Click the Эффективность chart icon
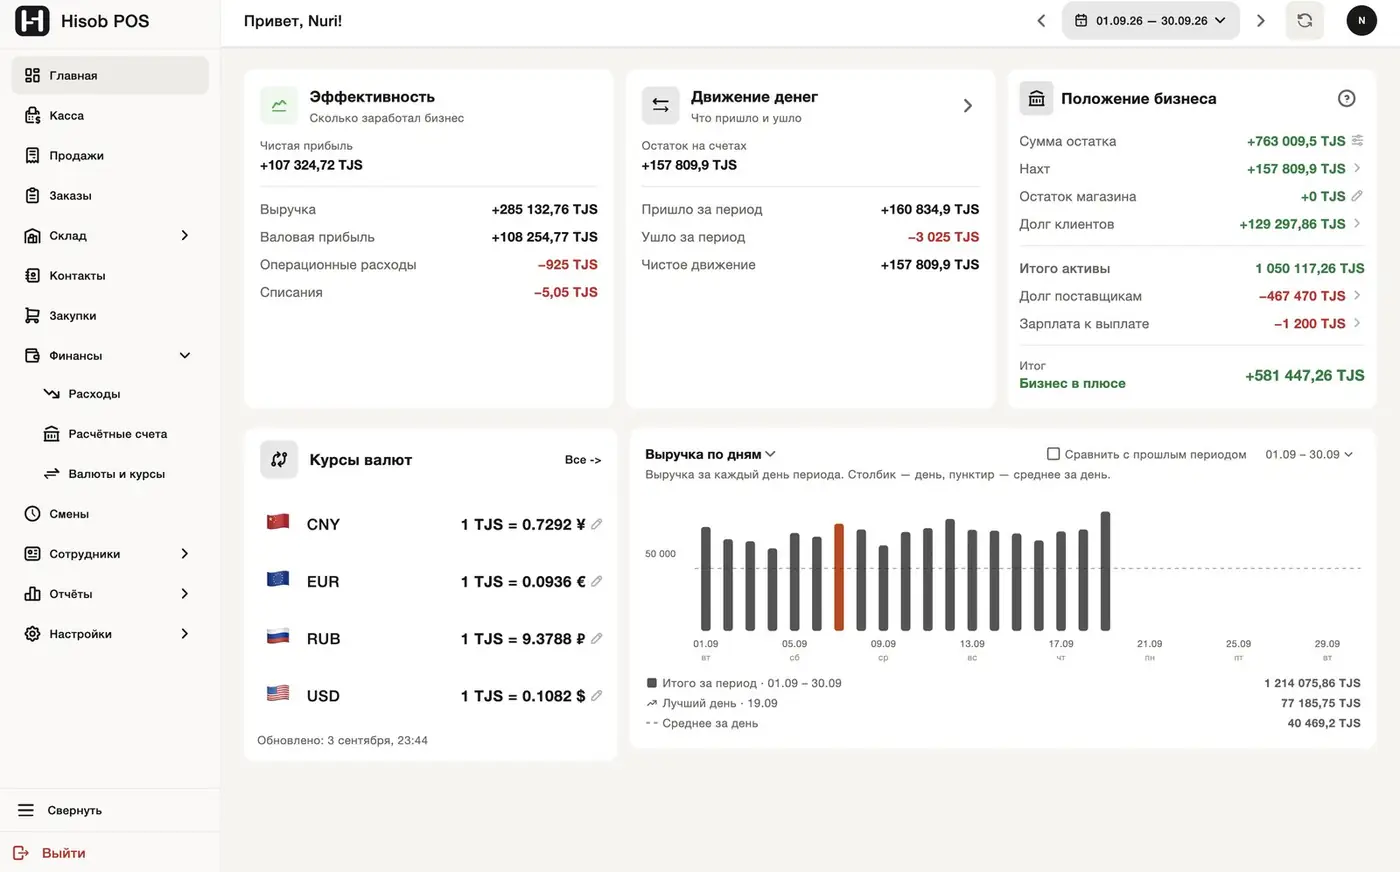The width and height of the screenshot is (1400, 872). (279, 105)
